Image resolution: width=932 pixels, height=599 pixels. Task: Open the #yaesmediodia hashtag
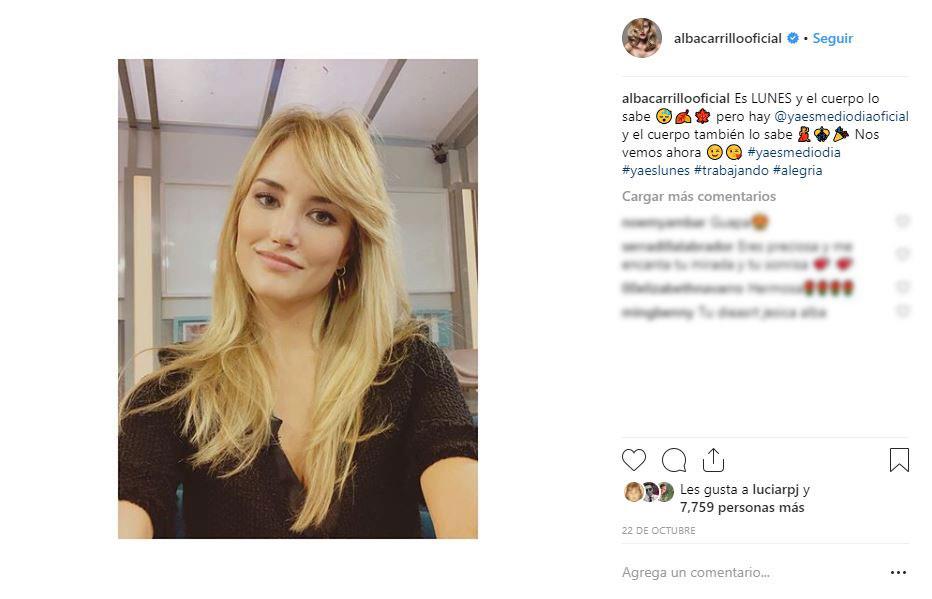(x=794, y=152)
